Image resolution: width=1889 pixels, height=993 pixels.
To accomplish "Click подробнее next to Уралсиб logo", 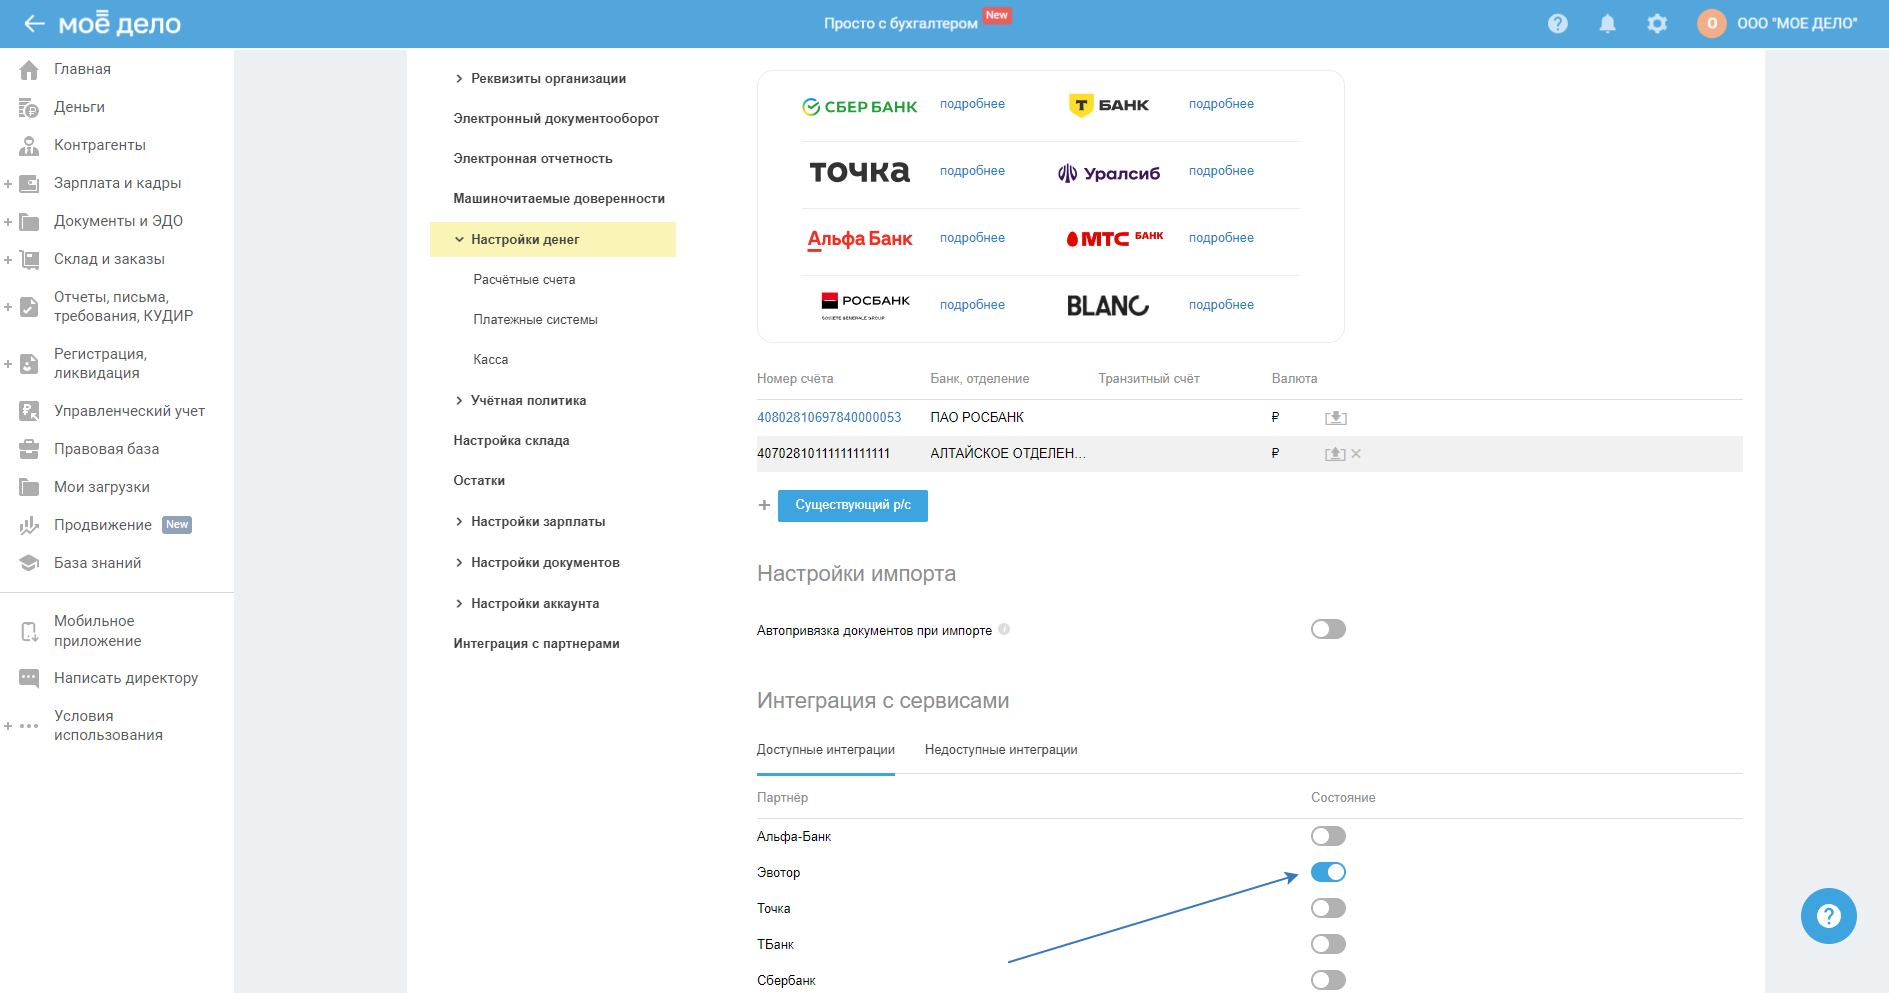I will [x=1221, y=171].
